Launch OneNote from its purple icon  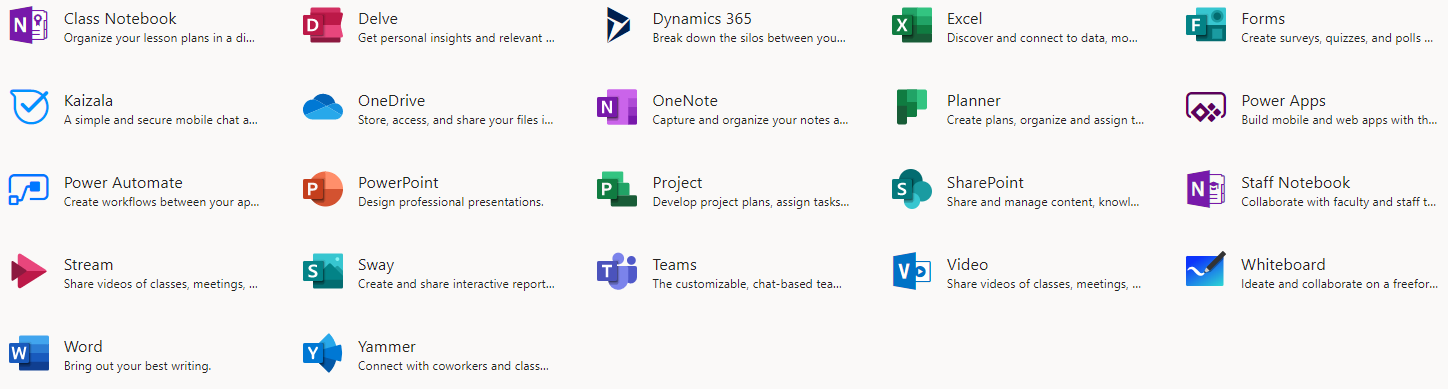(617, 108)
